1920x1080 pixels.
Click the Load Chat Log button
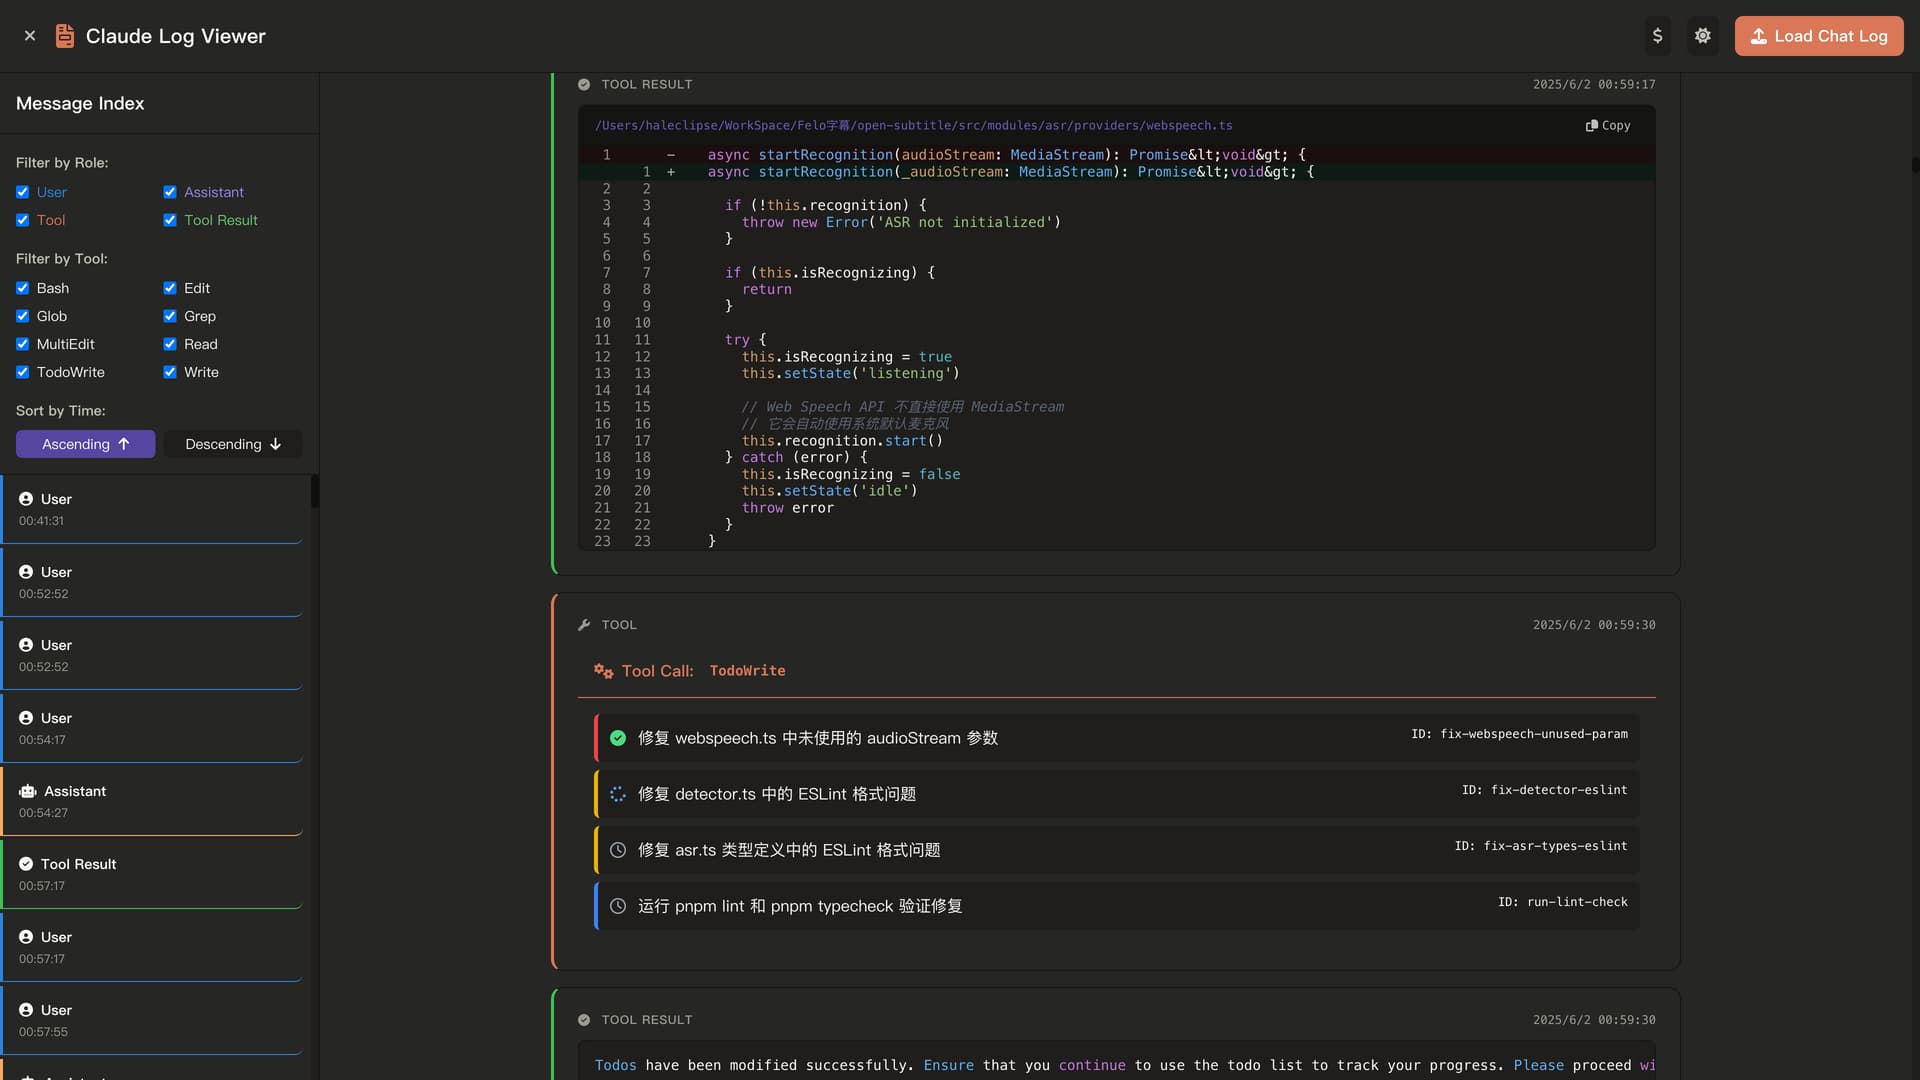(x=1818, y=36)
